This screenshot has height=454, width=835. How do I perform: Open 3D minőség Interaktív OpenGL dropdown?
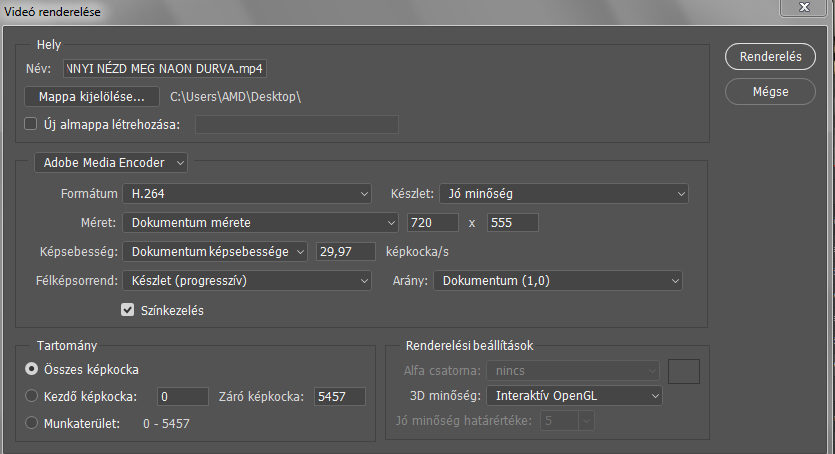[575, 396]
